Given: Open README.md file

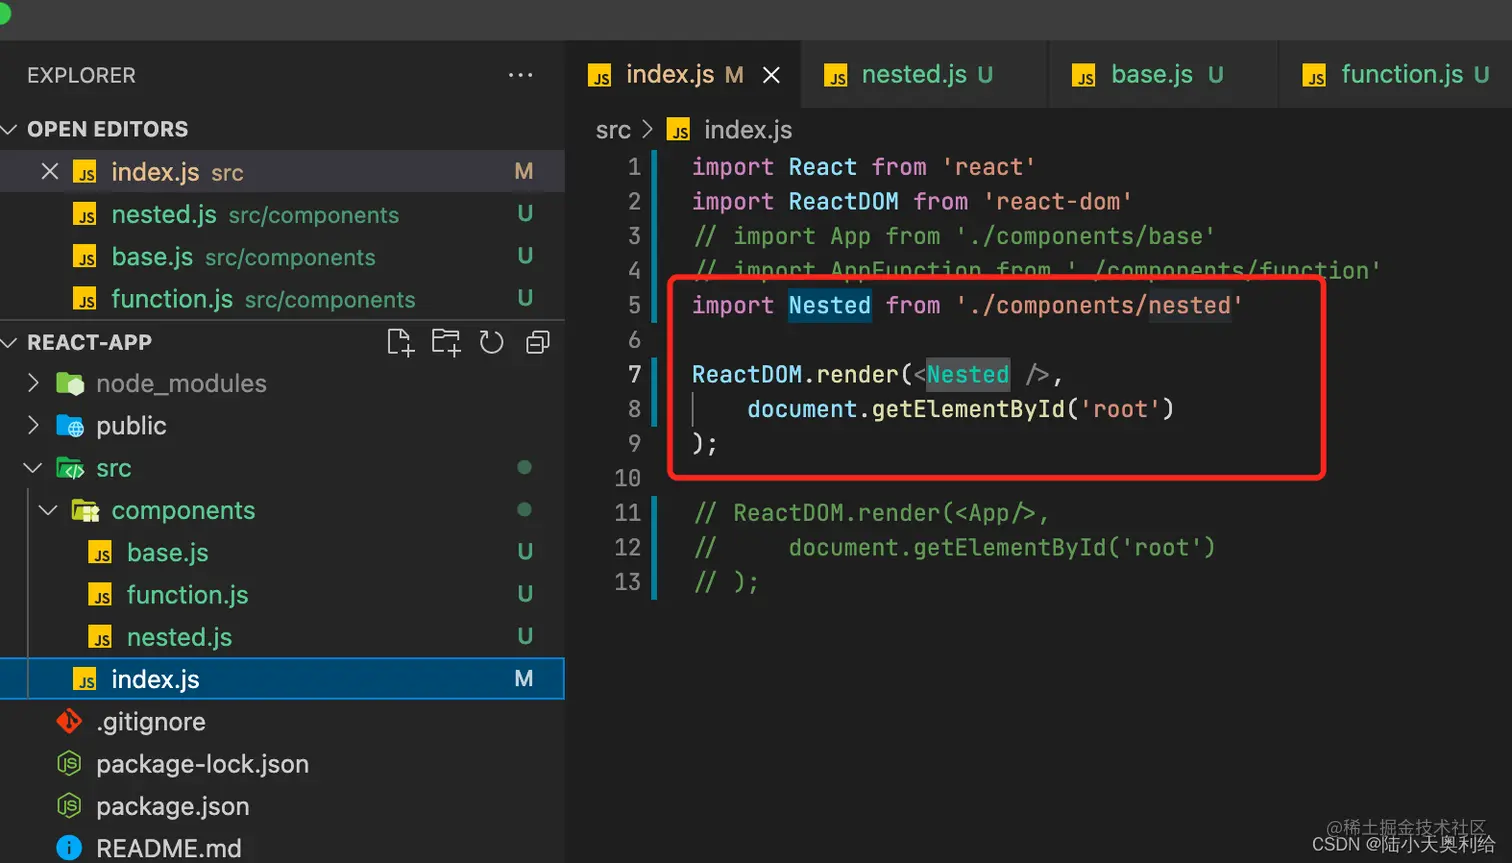Looking at the screenshot, I should click(282, 847).
